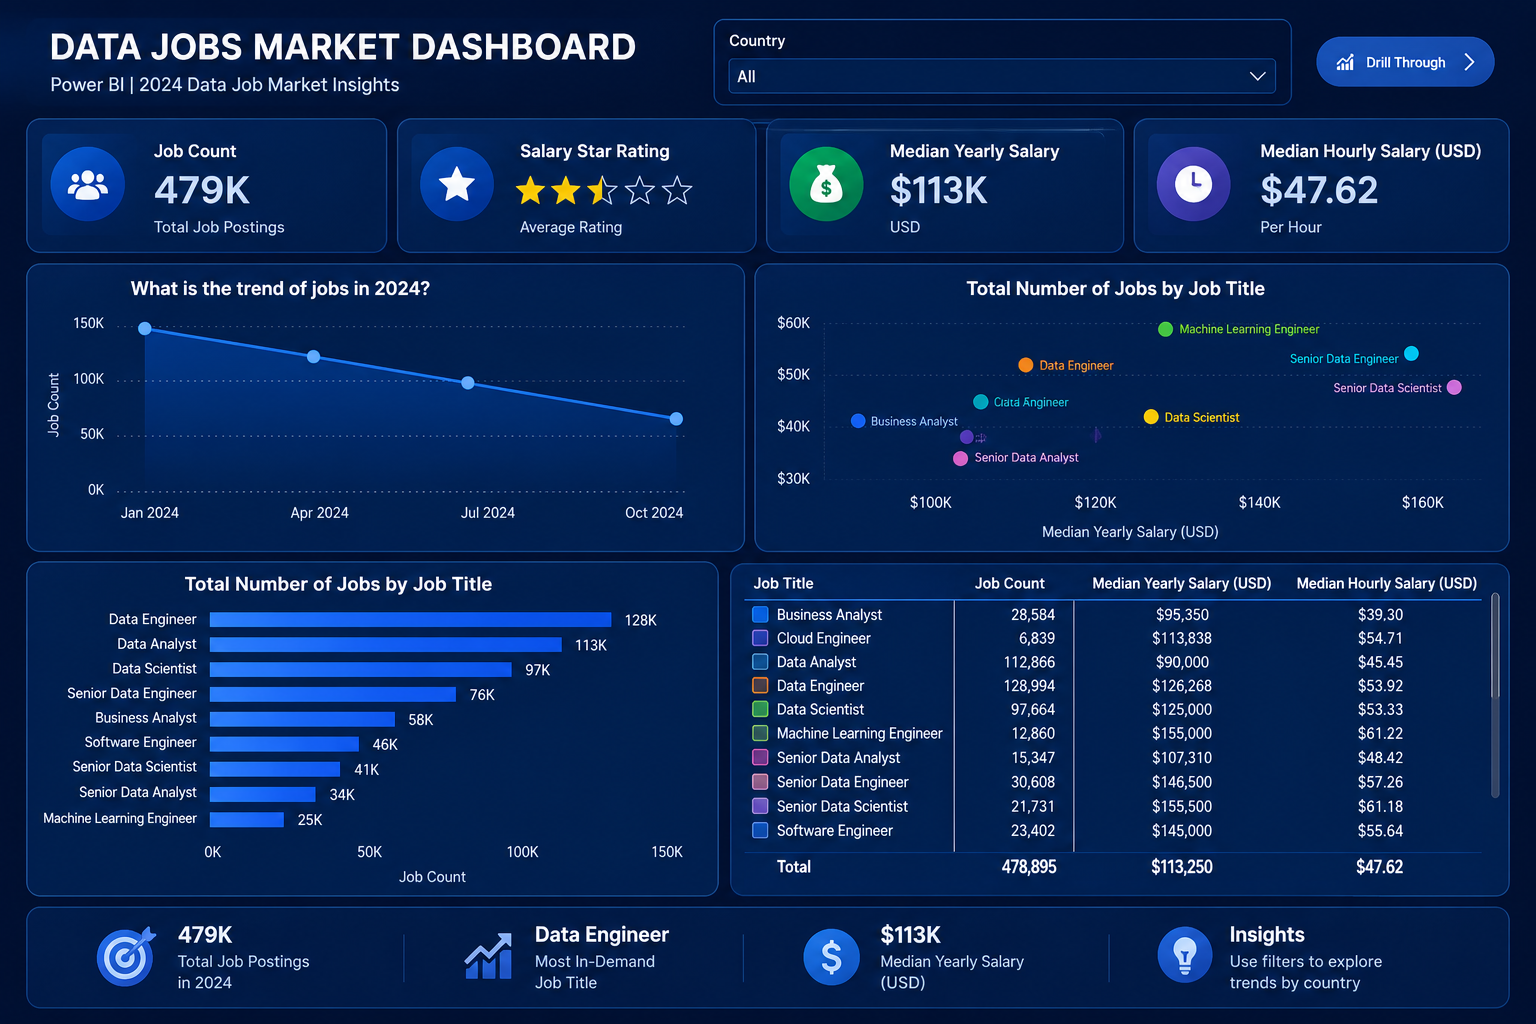This screenshot has height=1024, width=1536.
Task: Click the second gold rating star
Action: pos(566,190)
